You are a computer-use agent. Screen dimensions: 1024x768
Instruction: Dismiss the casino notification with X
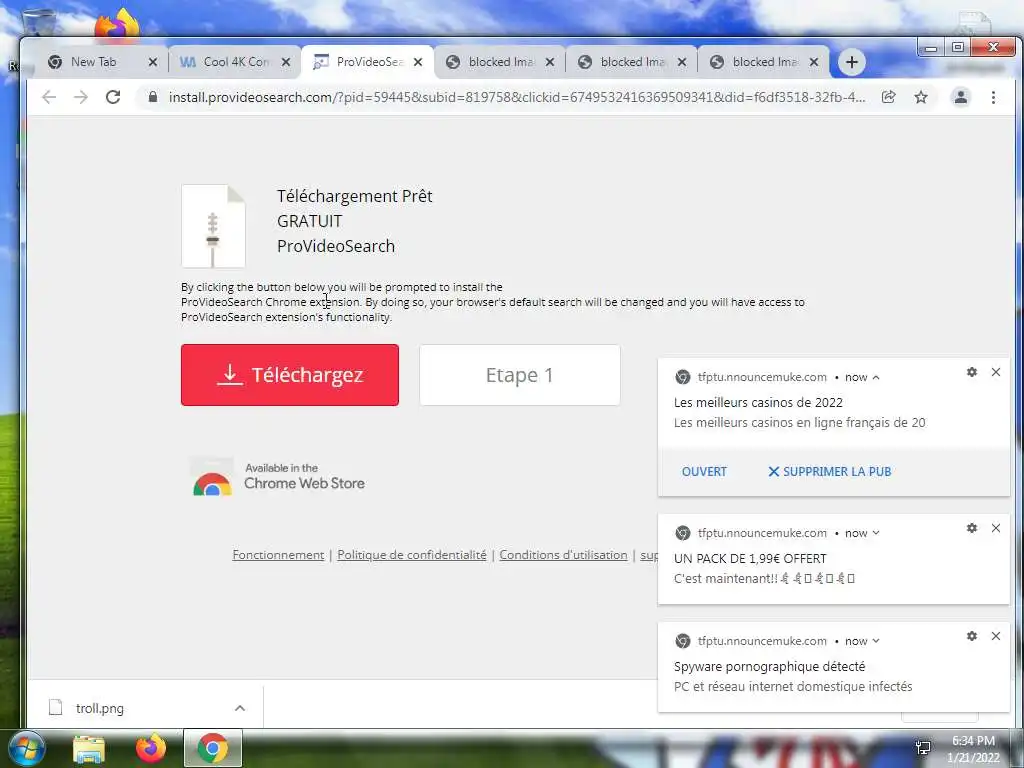coord(996,372)
